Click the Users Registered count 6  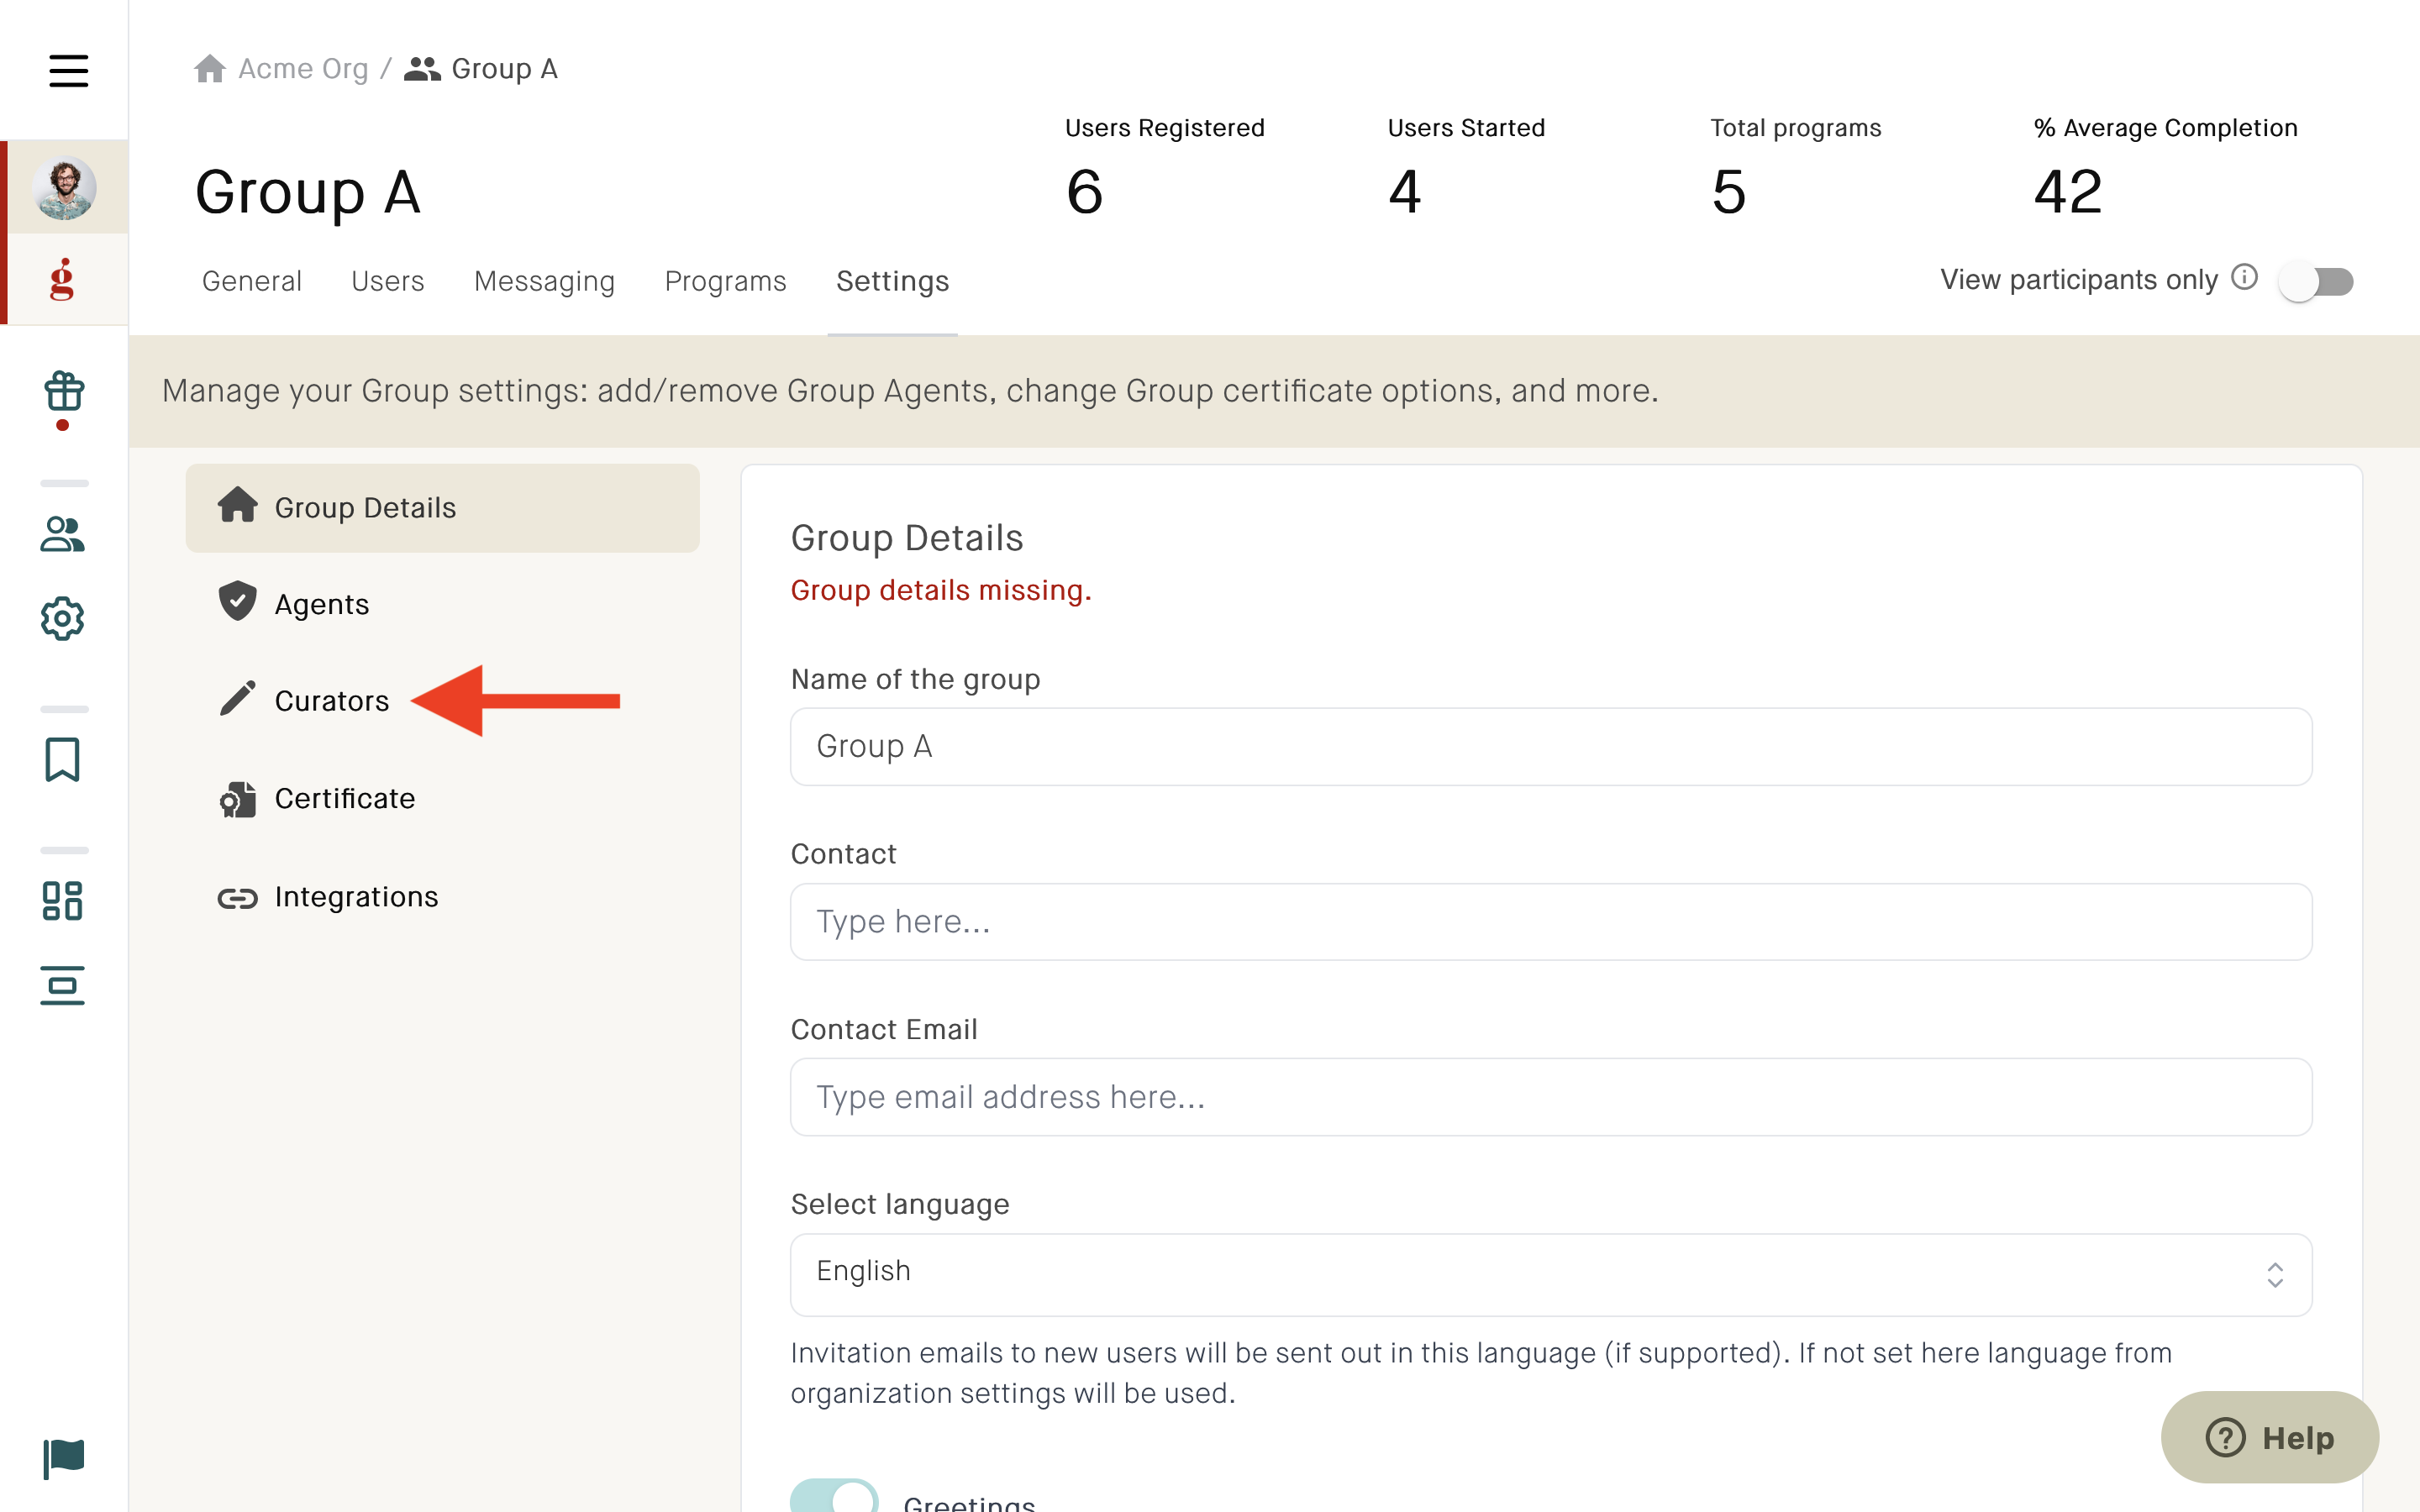click(1085, 192)
